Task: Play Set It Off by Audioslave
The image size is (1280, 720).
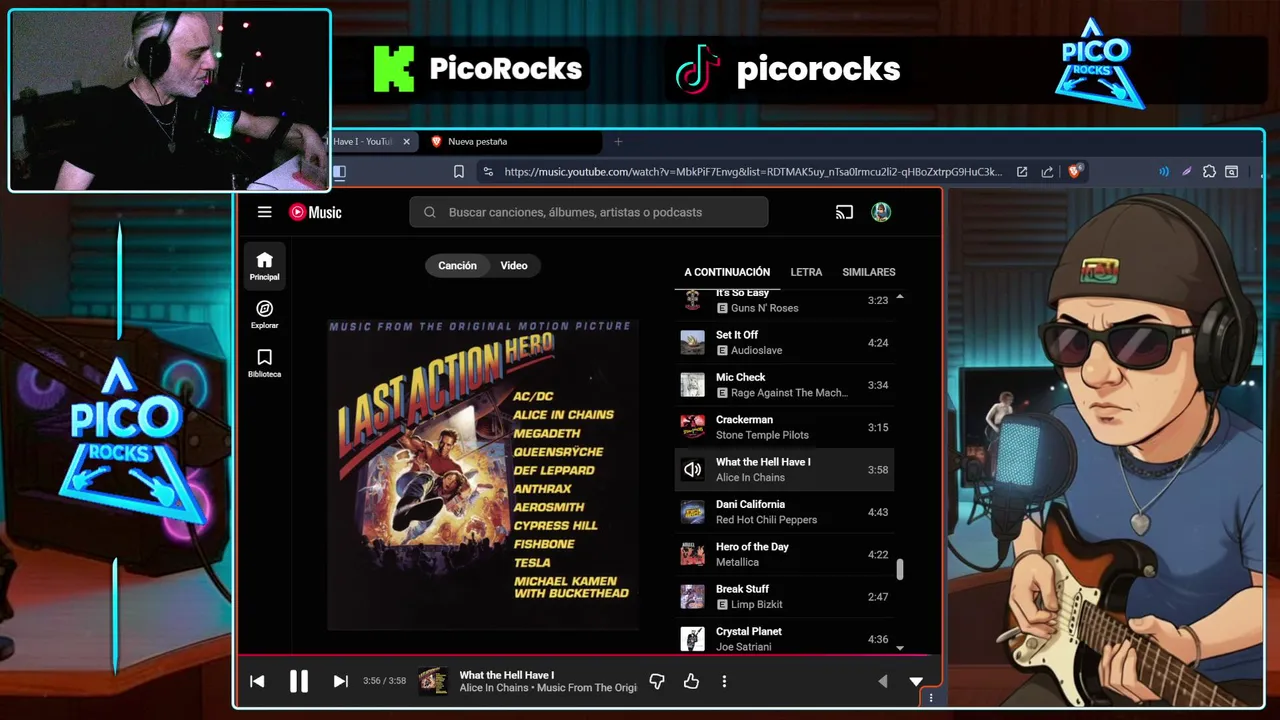Action: [x=785, y=342]
